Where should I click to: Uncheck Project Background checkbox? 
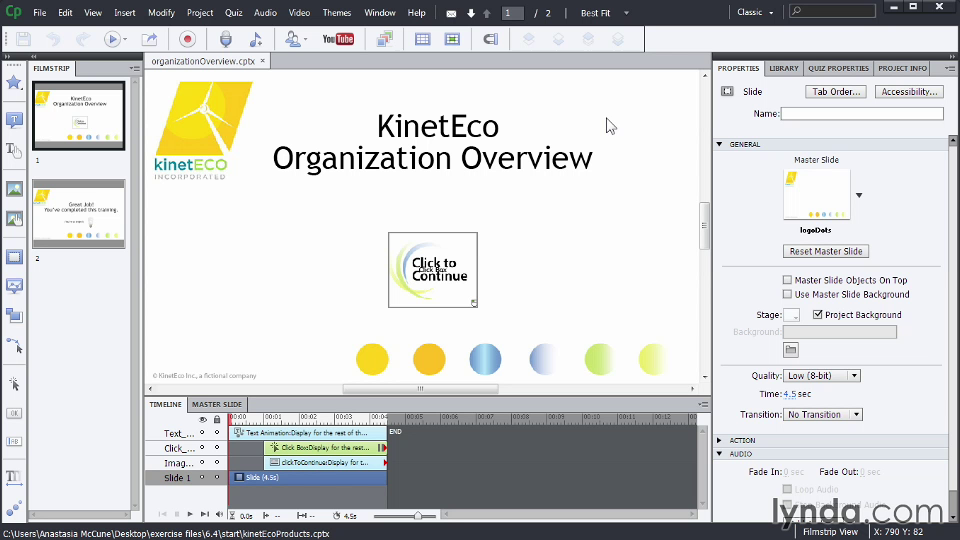coord(817,314)
